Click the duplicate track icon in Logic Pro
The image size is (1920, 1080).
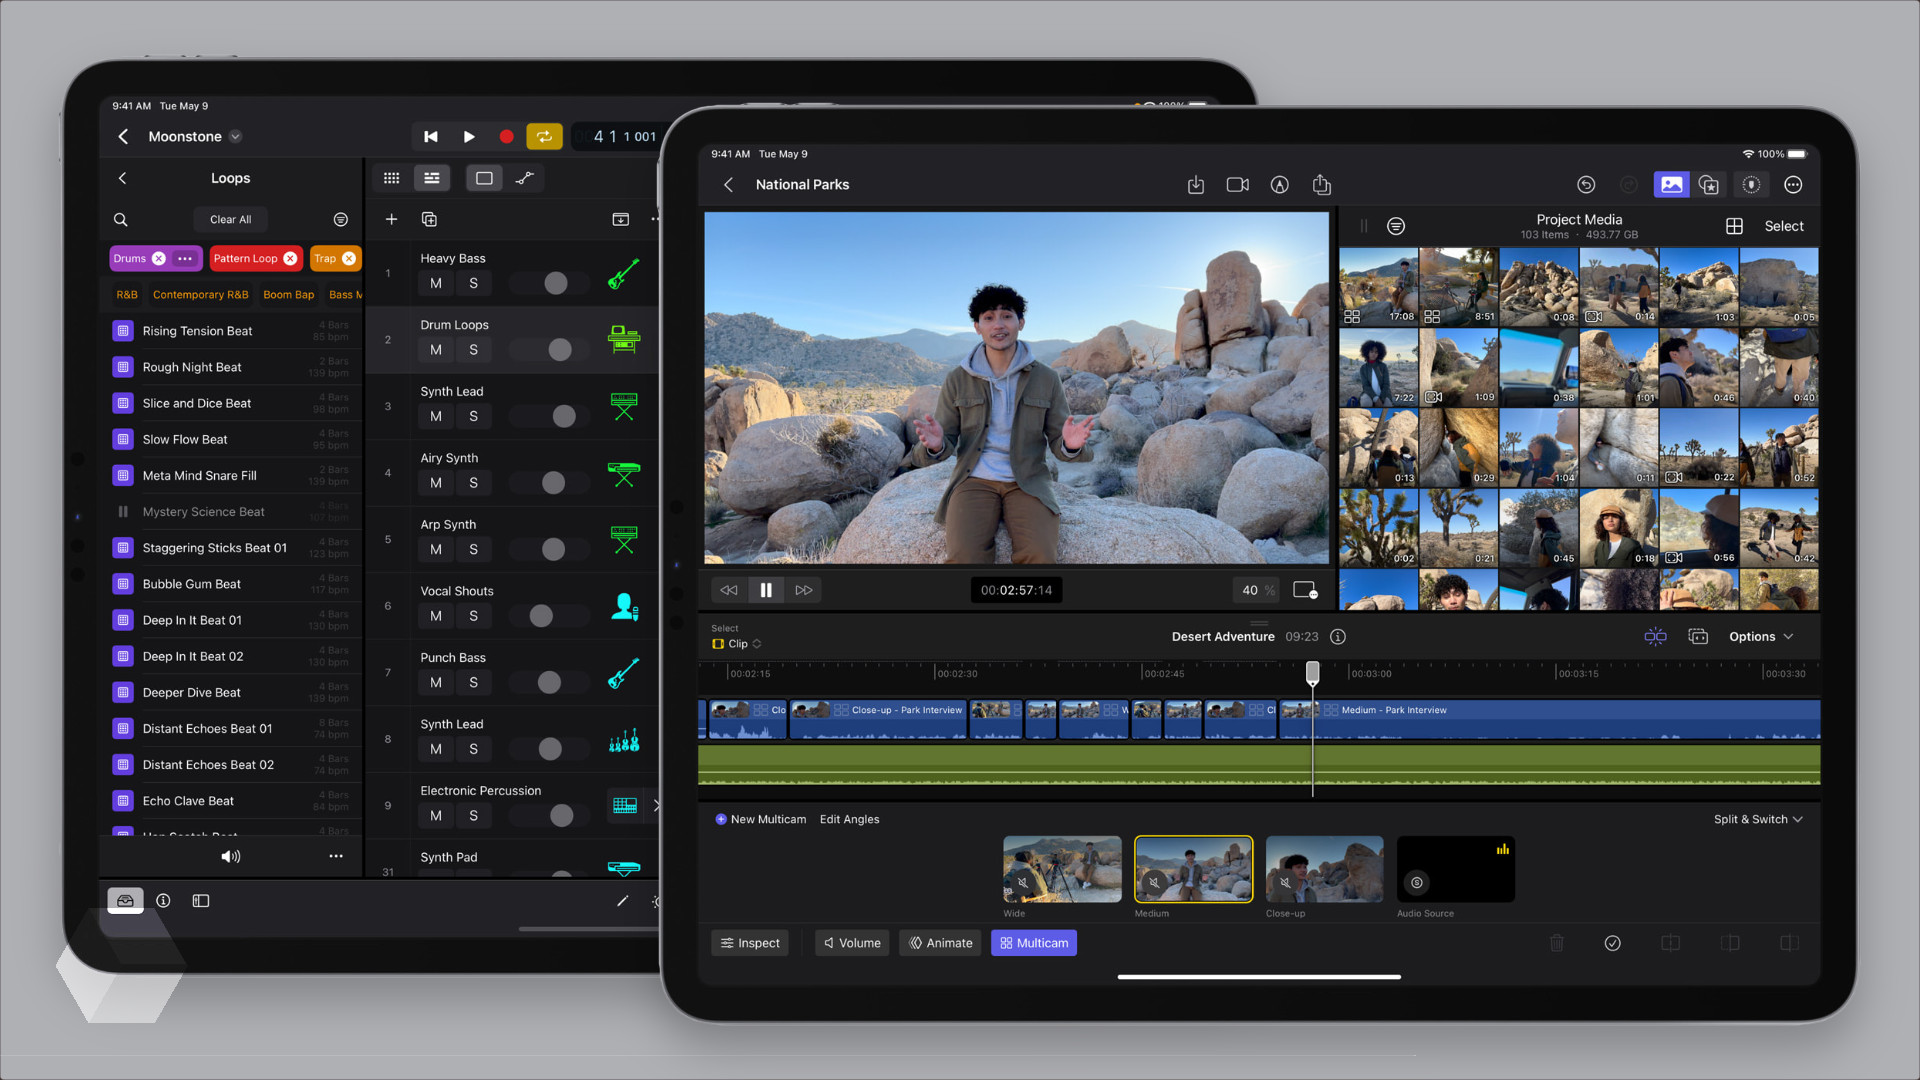pos(429,220)
